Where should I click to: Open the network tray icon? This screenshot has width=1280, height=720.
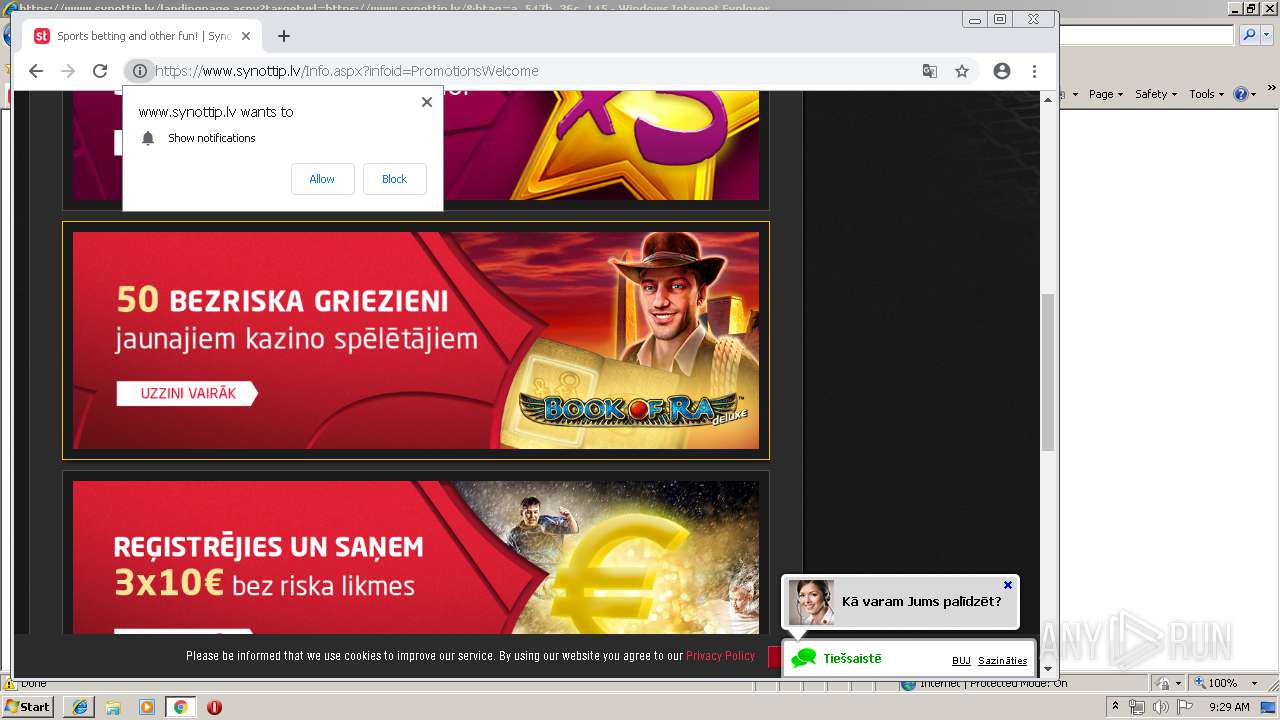(x=1137, y=707)
